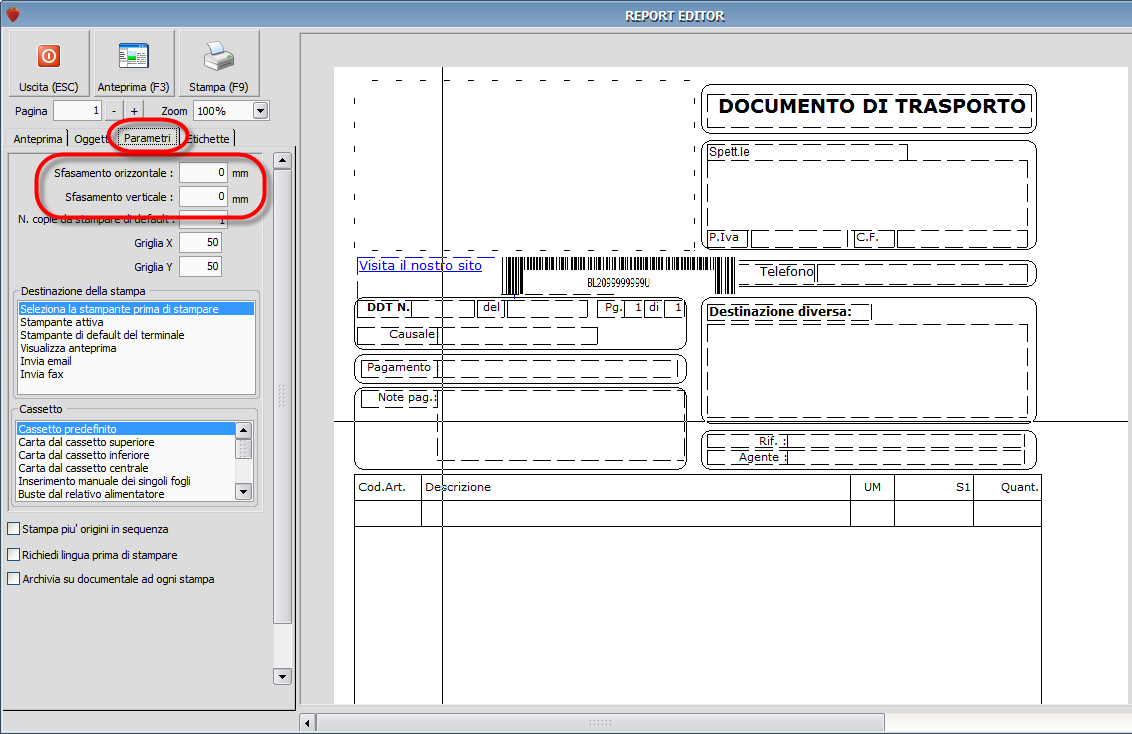Select 'UM' column header
The image size is (1132, 734).
coord(872,487)
